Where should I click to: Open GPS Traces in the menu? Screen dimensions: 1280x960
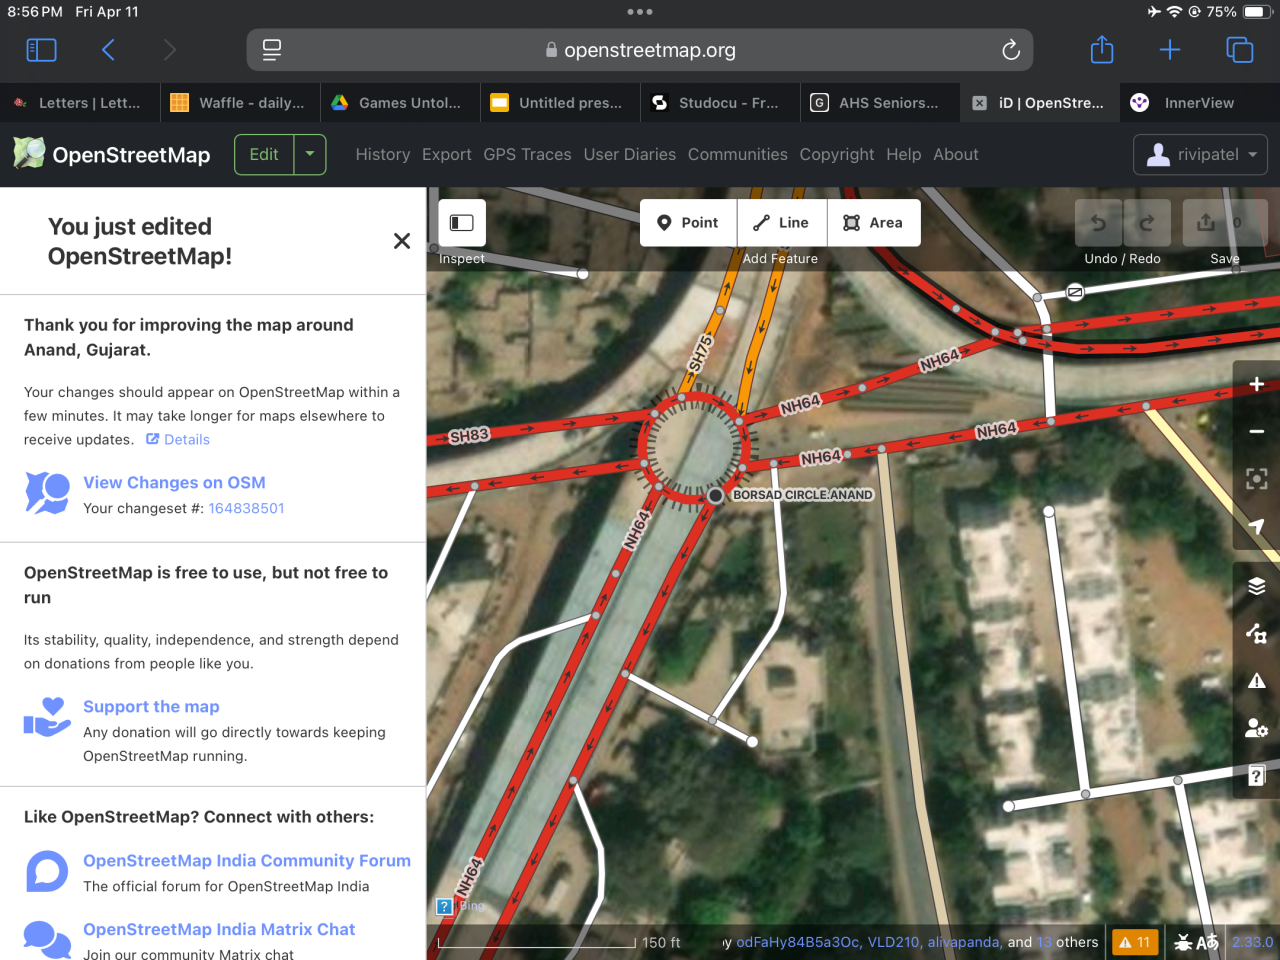pos(528,155)
